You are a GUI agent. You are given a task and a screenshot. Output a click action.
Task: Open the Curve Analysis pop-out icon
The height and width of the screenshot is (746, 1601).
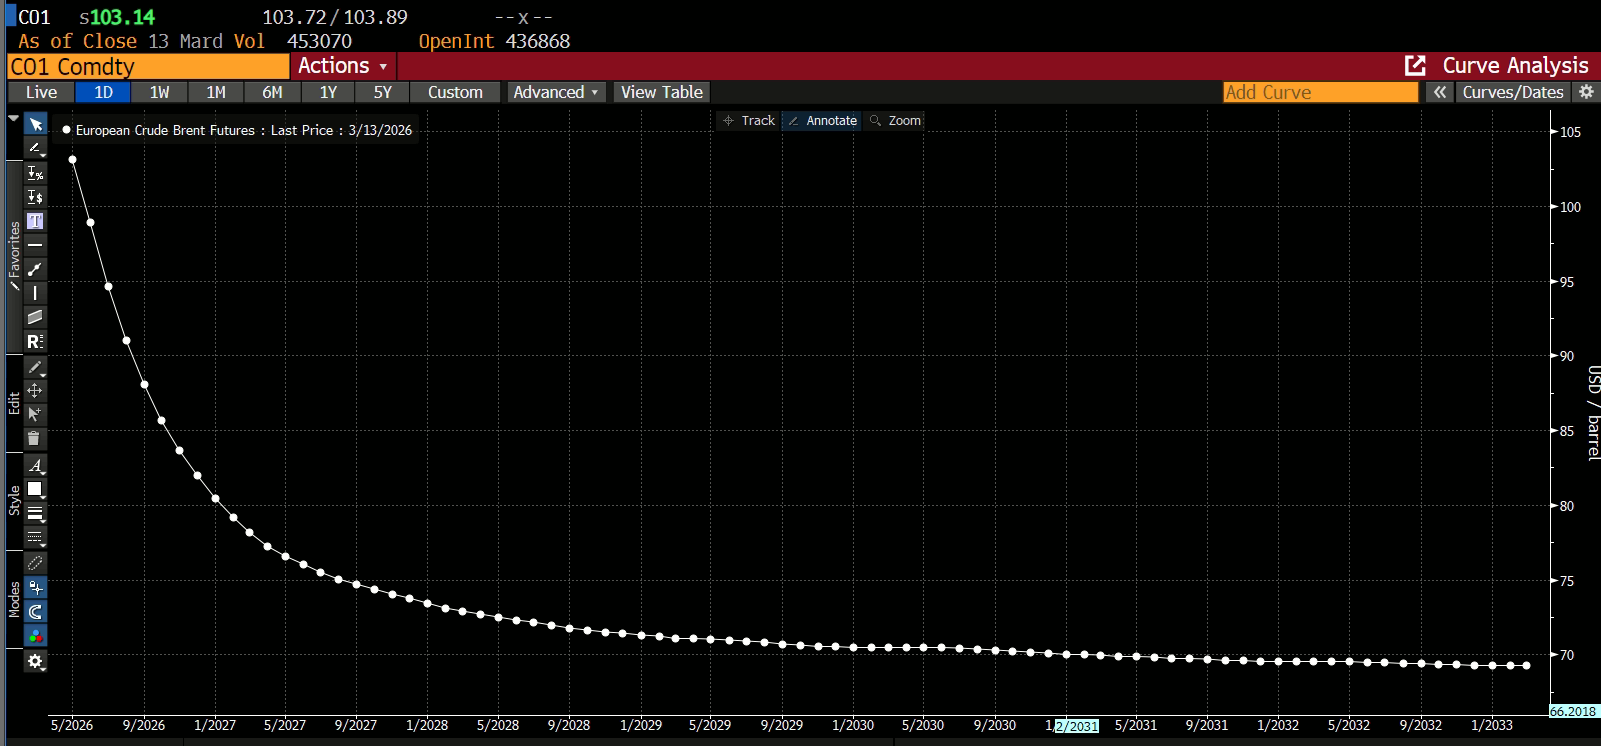[x=1415, y=66]
